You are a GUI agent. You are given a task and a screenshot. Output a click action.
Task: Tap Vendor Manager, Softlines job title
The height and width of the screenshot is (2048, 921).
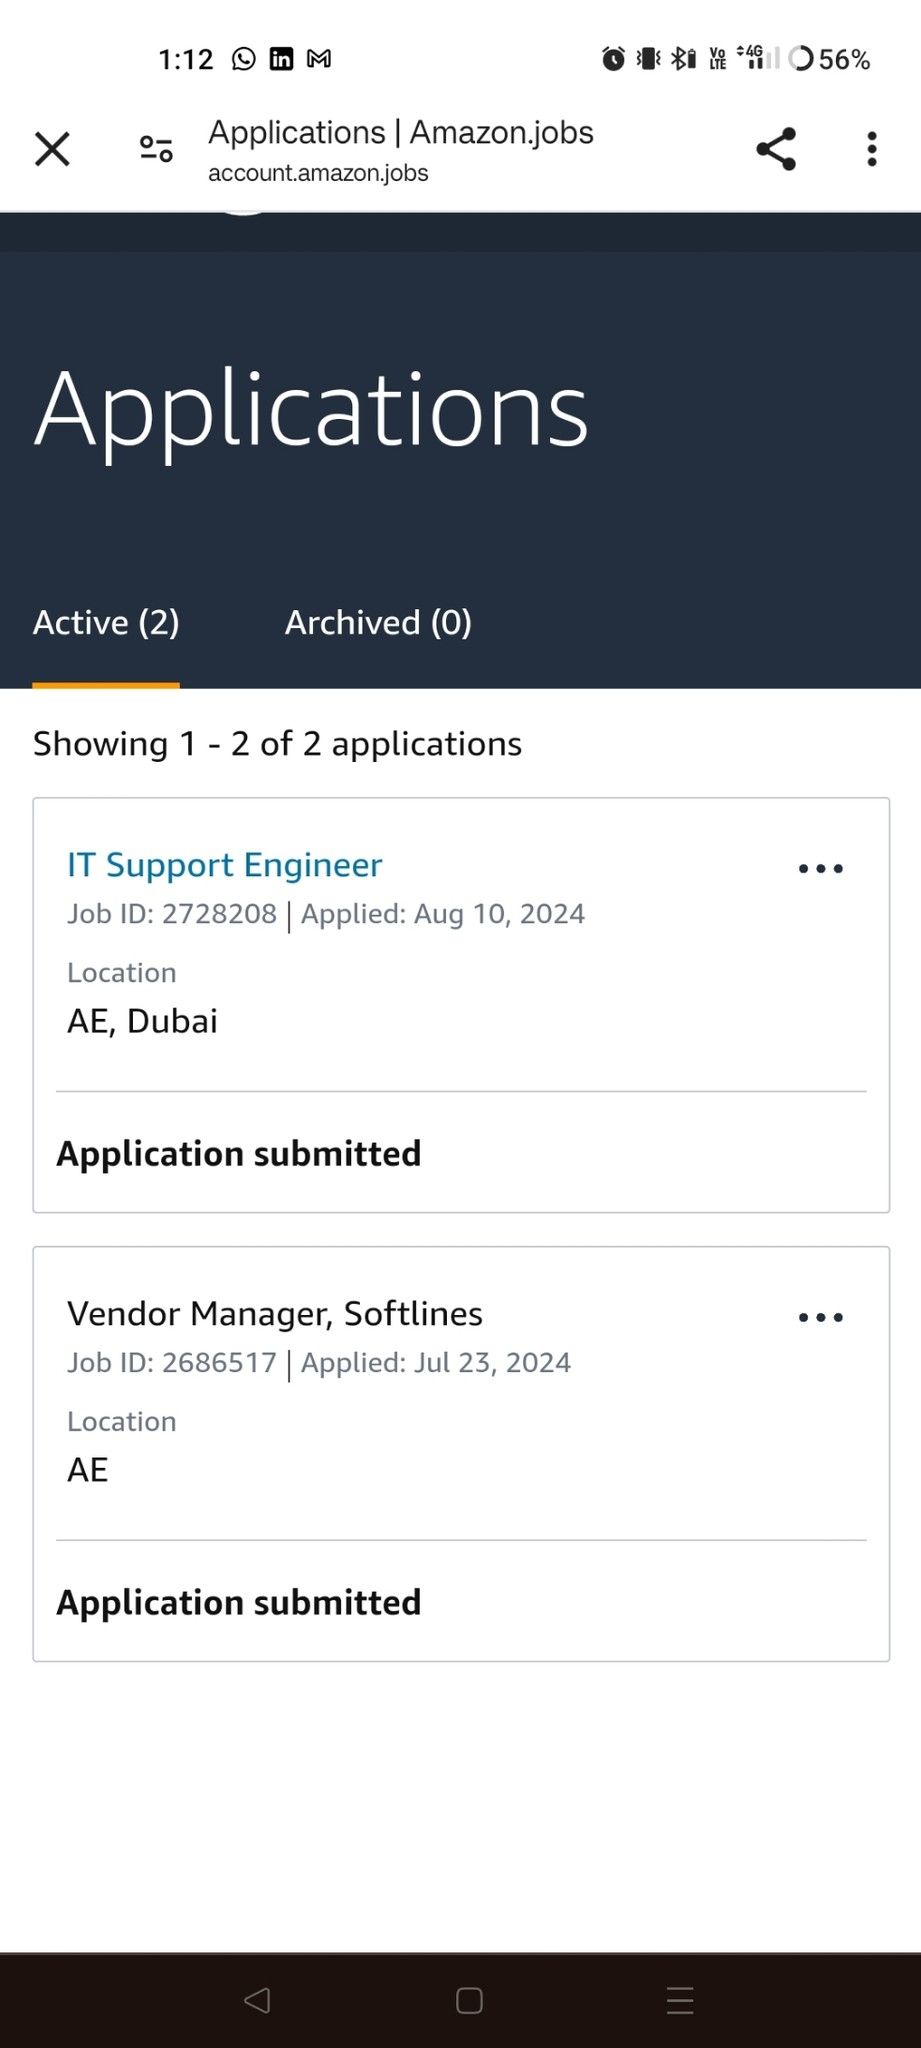[x=275, y=1314]
